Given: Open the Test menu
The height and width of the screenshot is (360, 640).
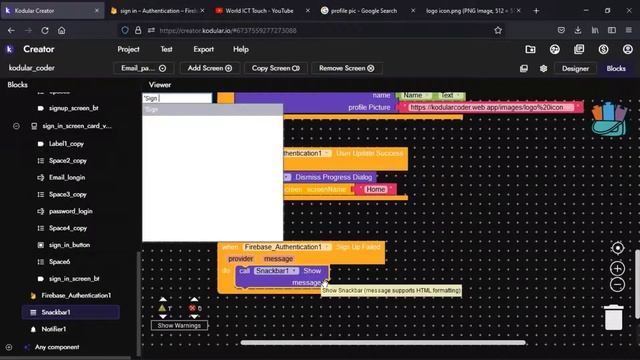Looking at the screenshot, I should point(166,49).
